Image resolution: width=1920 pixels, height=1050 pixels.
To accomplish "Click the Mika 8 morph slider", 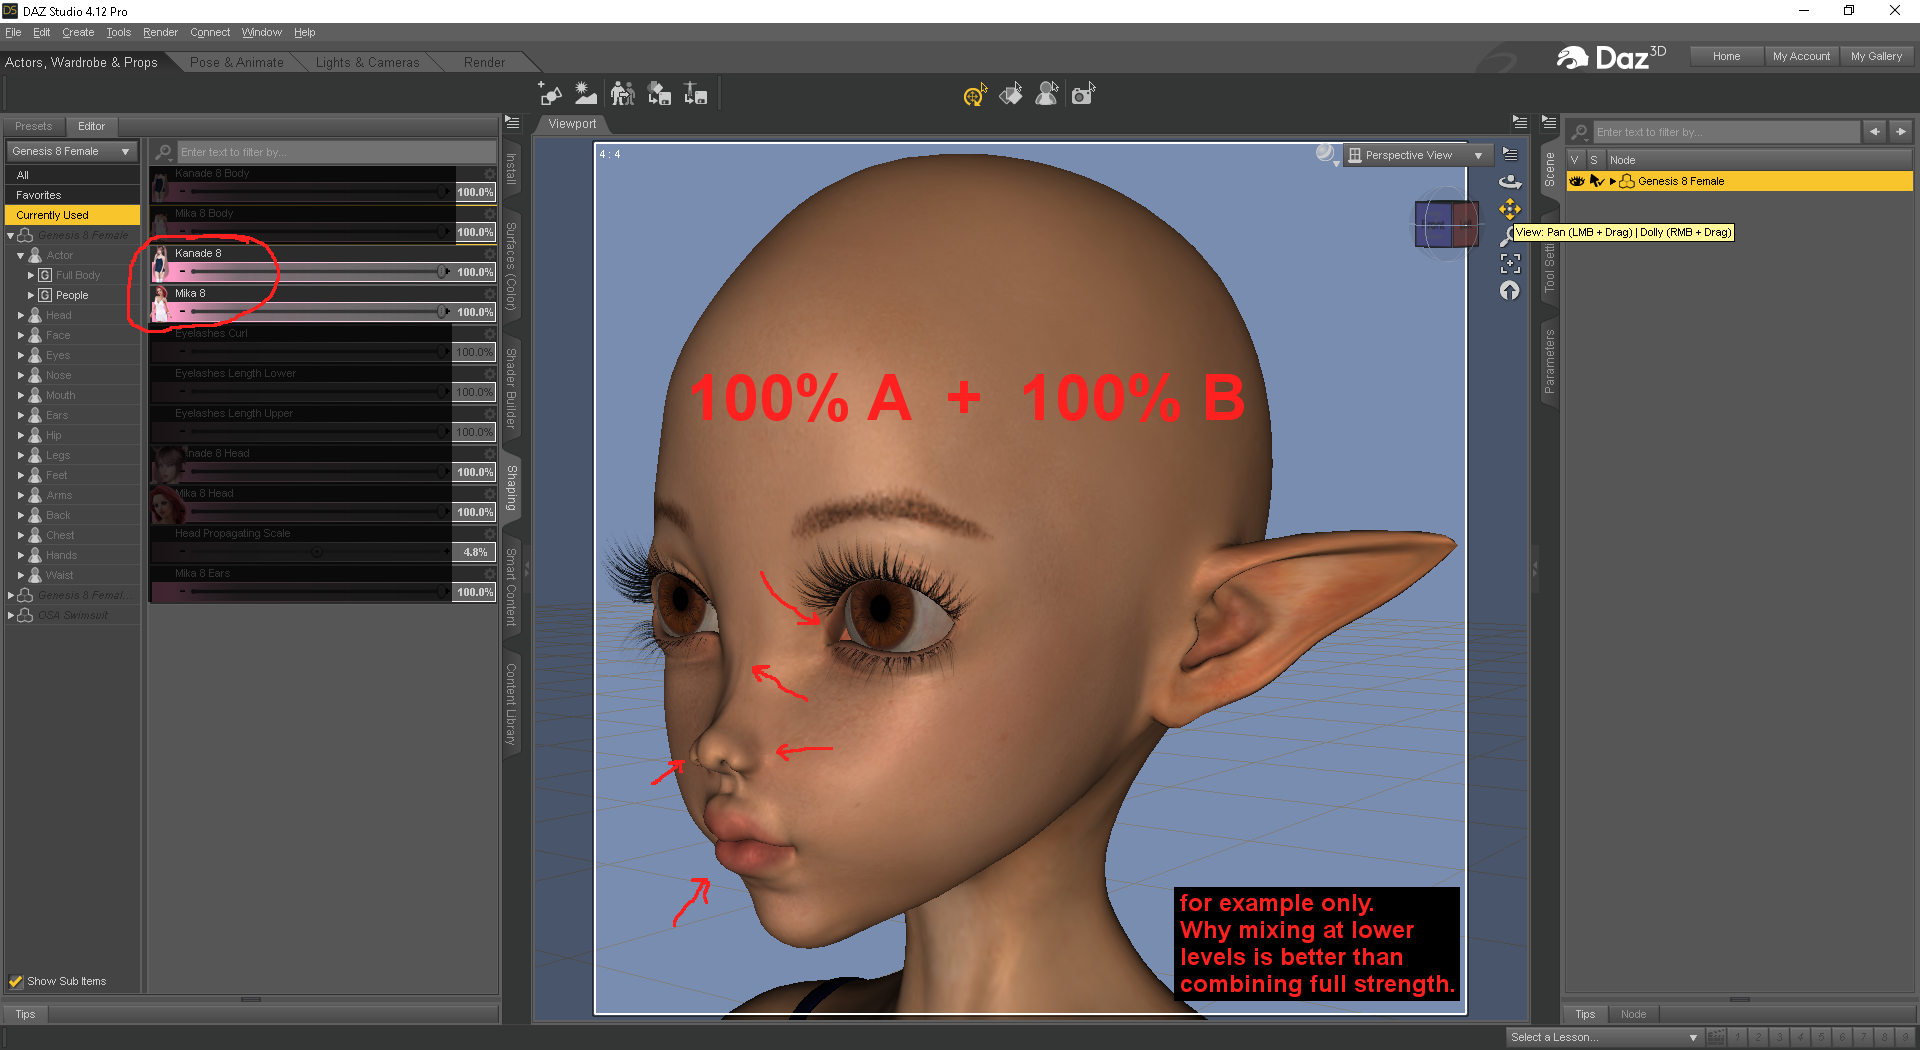I will 316,312.
